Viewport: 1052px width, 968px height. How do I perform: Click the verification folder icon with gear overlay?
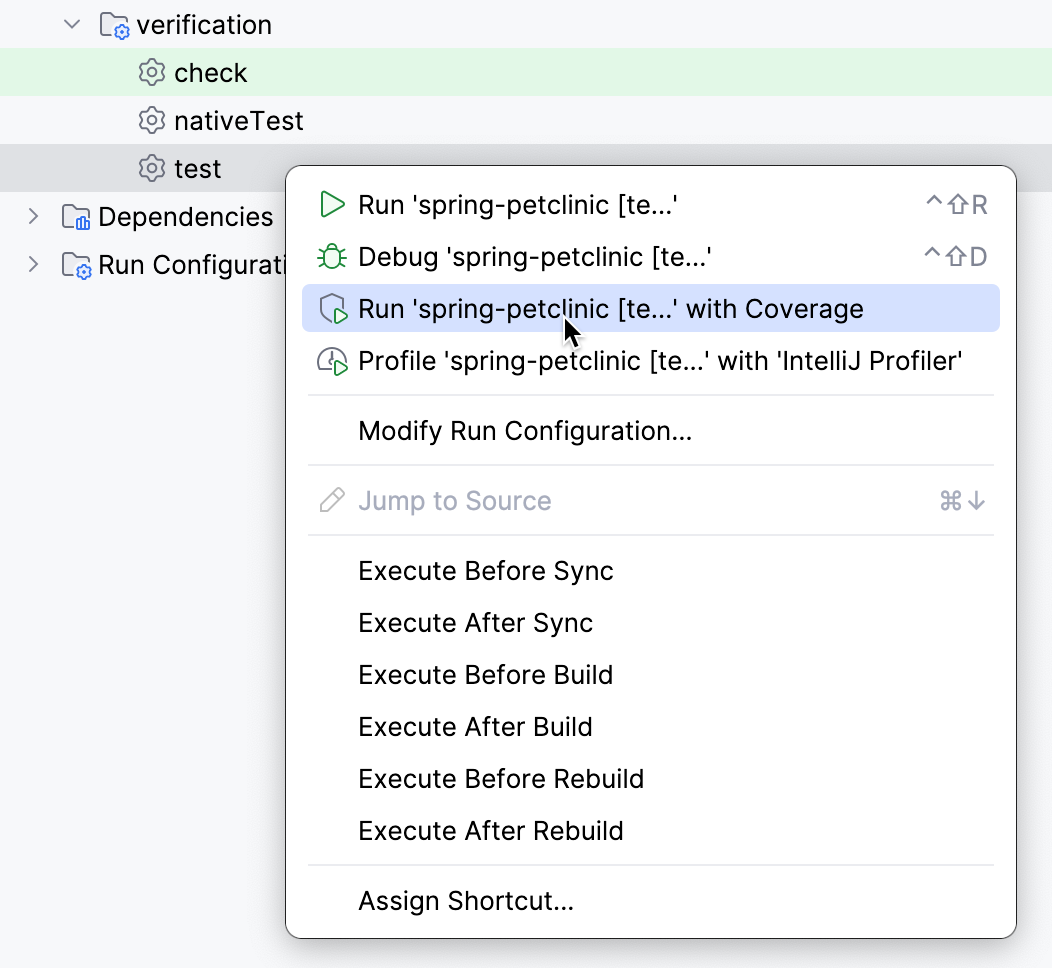tap(113, 24)
